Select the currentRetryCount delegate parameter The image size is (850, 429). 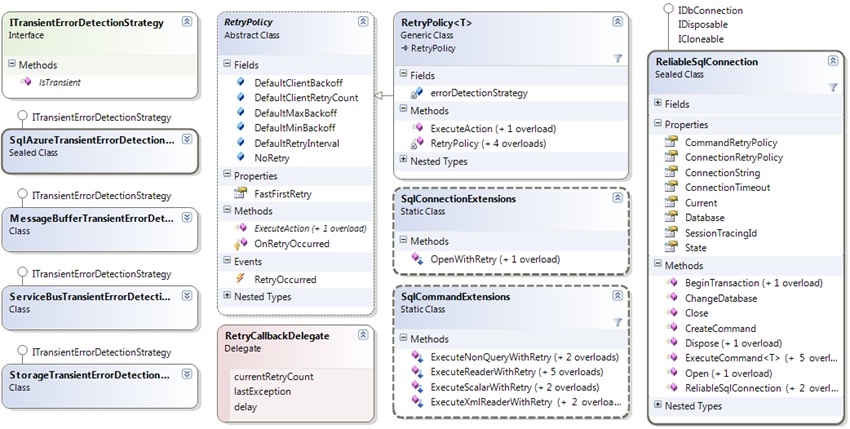(274, 376)
